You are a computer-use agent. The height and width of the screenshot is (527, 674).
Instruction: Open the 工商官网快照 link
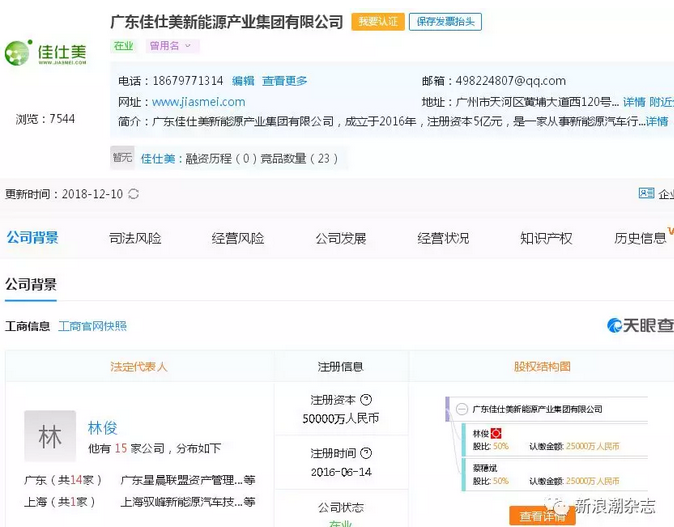pyautogui.click(x=92, y=326)
